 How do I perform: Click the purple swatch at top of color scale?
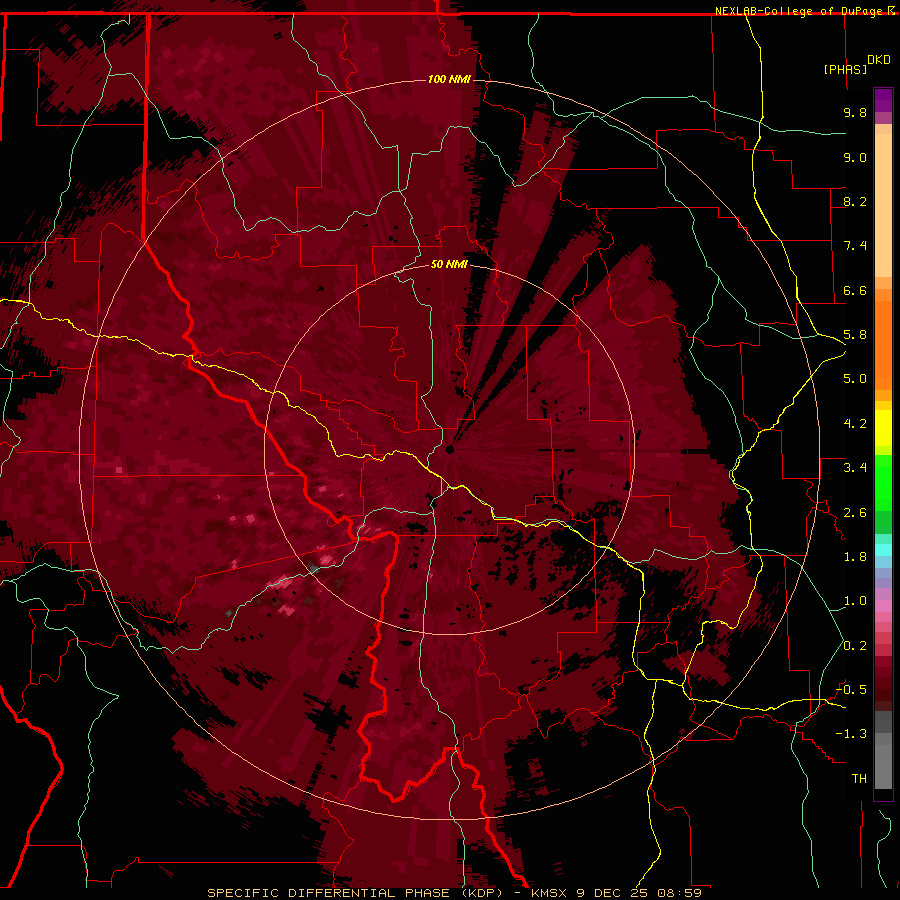[x=883, y=100]
